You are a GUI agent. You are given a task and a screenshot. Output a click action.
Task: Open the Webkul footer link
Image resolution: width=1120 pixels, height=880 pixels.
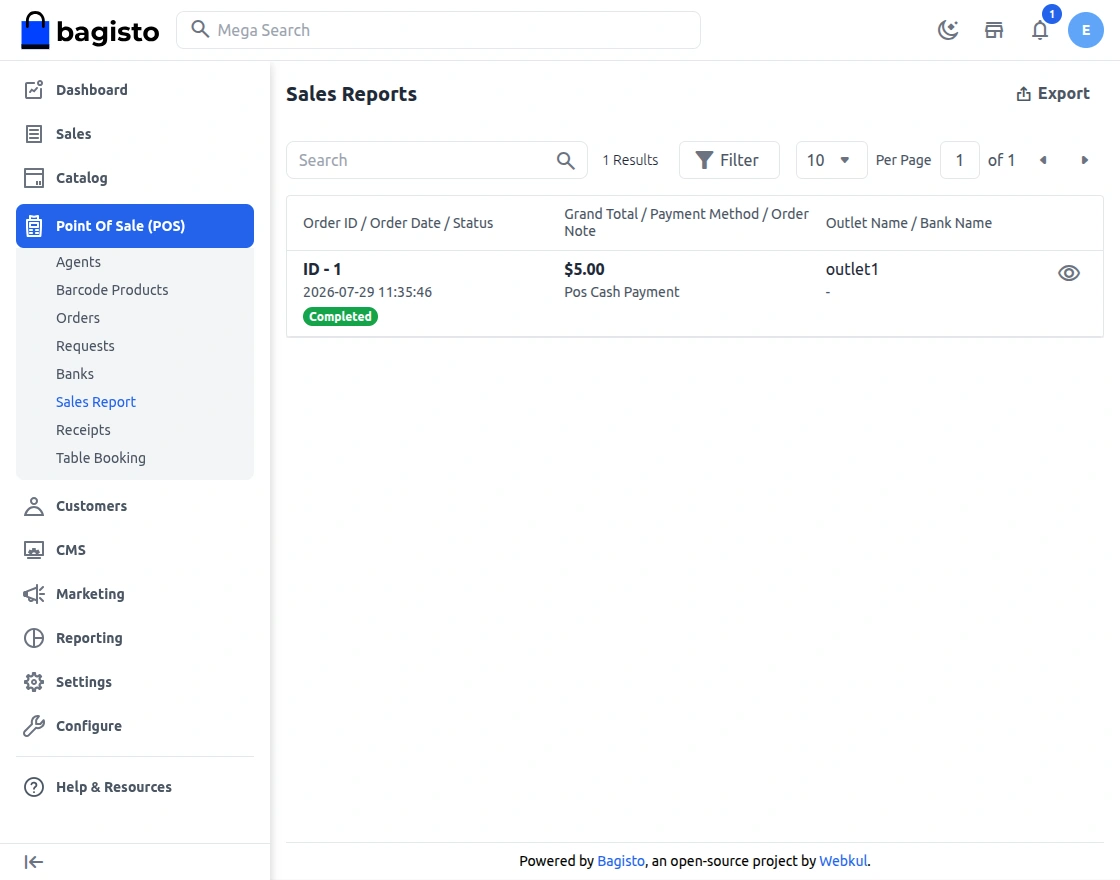coord(843,861)
